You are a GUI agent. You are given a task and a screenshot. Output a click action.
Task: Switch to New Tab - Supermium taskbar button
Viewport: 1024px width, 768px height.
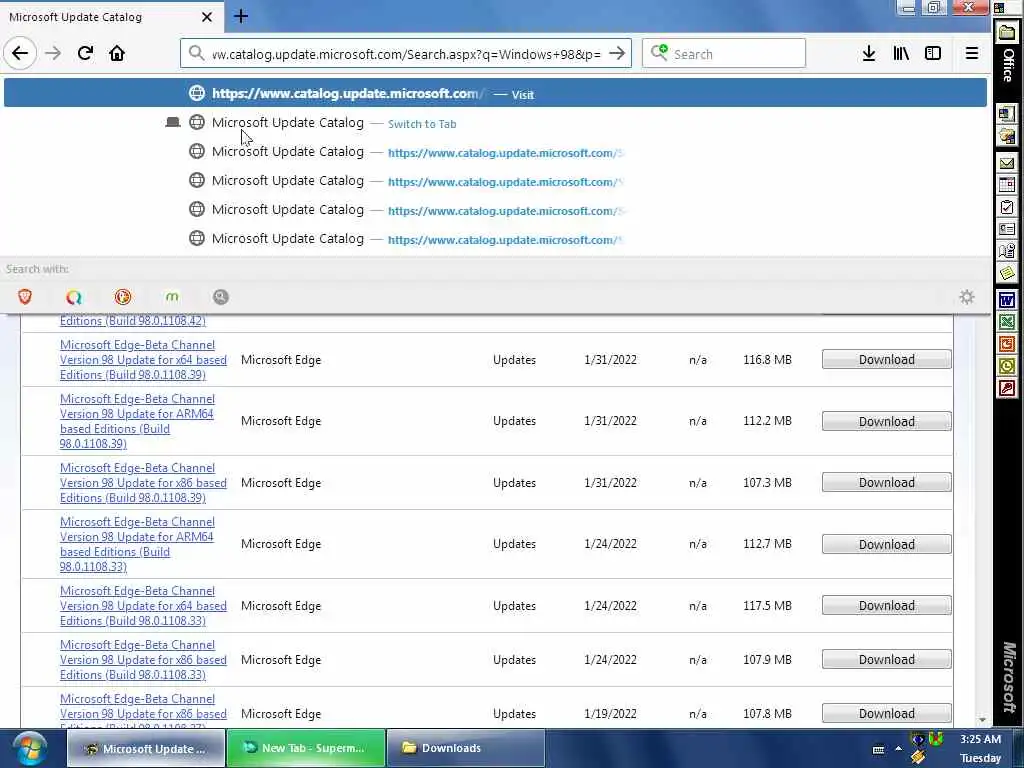tap(306, 748)
